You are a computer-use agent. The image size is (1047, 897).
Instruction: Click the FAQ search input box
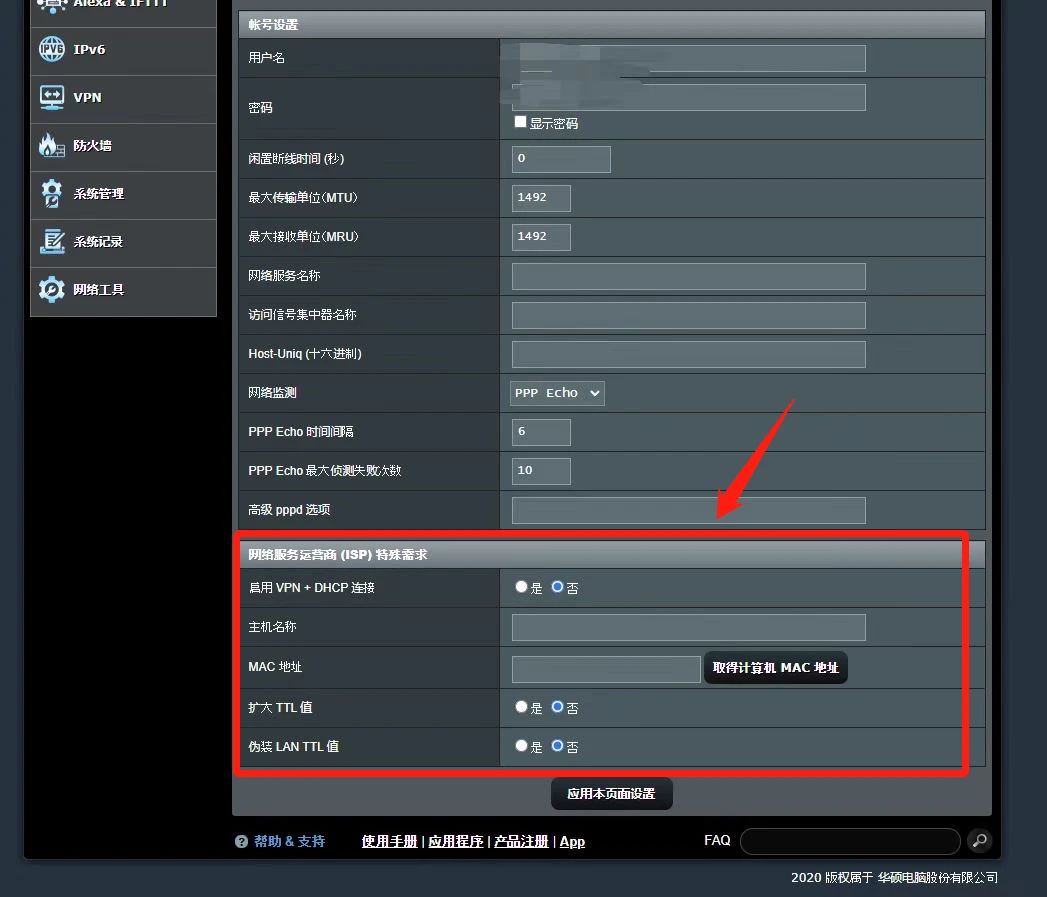(850, 842)
